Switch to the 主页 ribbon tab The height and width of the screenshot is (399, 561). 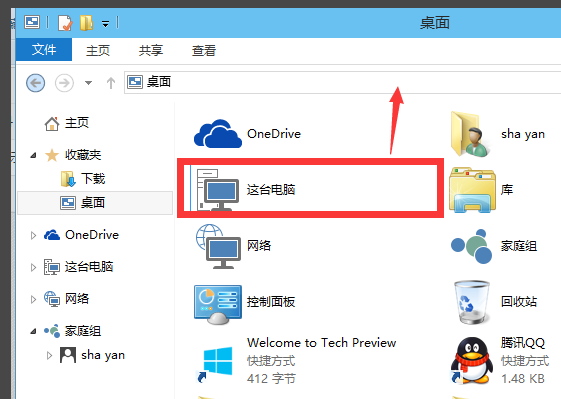tap(98, 50)
